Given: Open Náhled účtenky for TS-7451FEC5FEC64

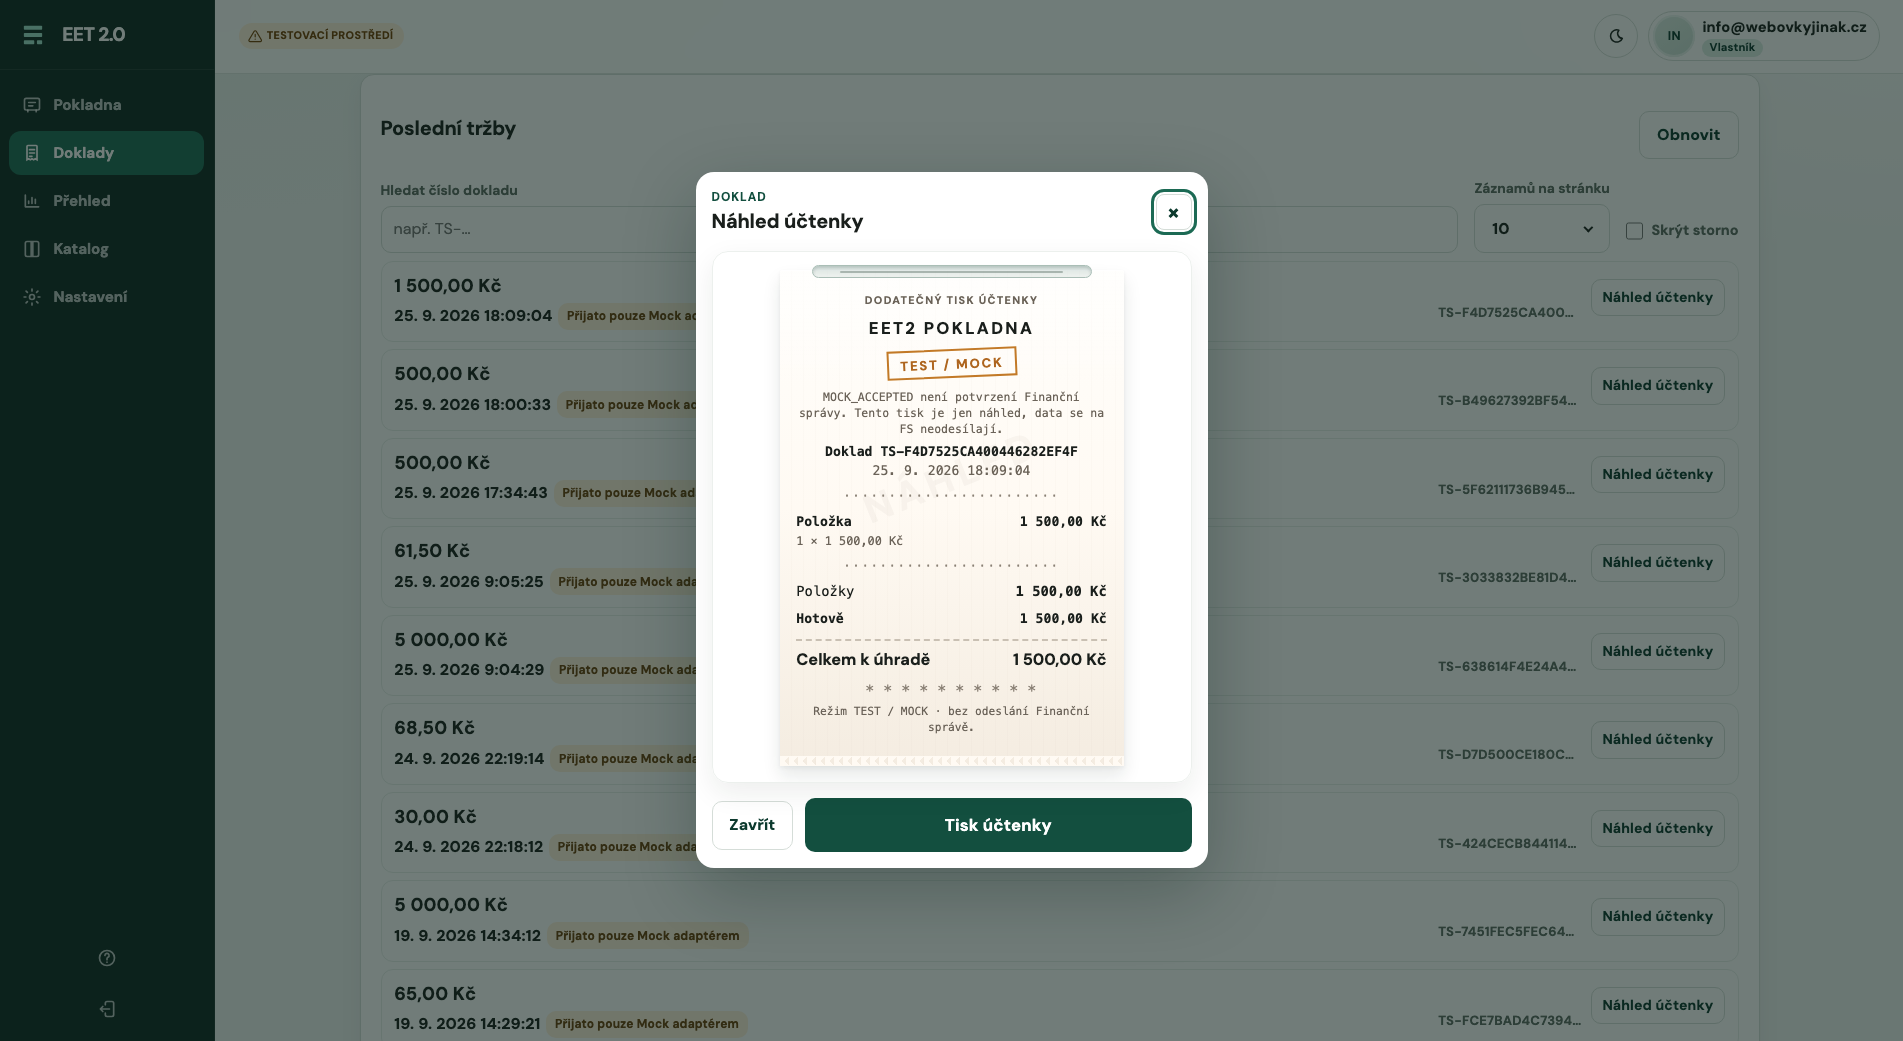Looking at the screenshot, I should pyautogui.click(x=1657, y=916).
